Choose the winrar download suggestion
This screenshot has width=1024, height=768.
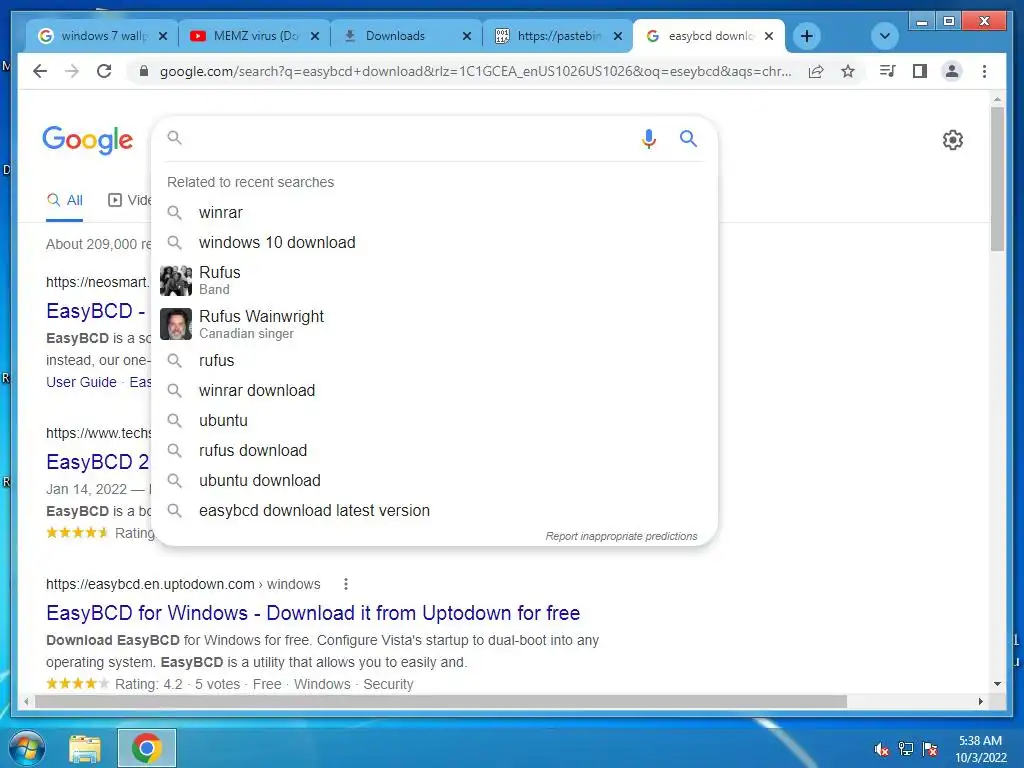pos(434,391)
